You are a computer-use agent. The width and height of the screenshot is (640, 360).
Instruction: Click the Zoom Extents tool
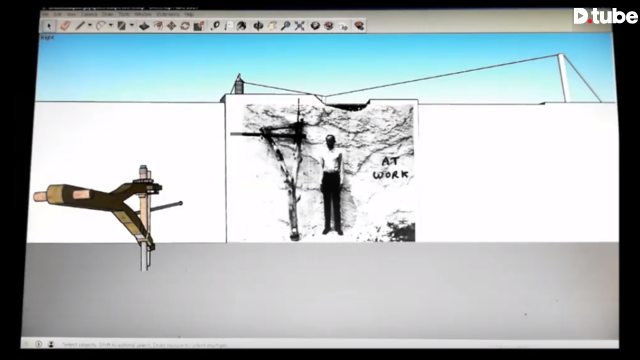pyautogui.click(x=300, y=26)
